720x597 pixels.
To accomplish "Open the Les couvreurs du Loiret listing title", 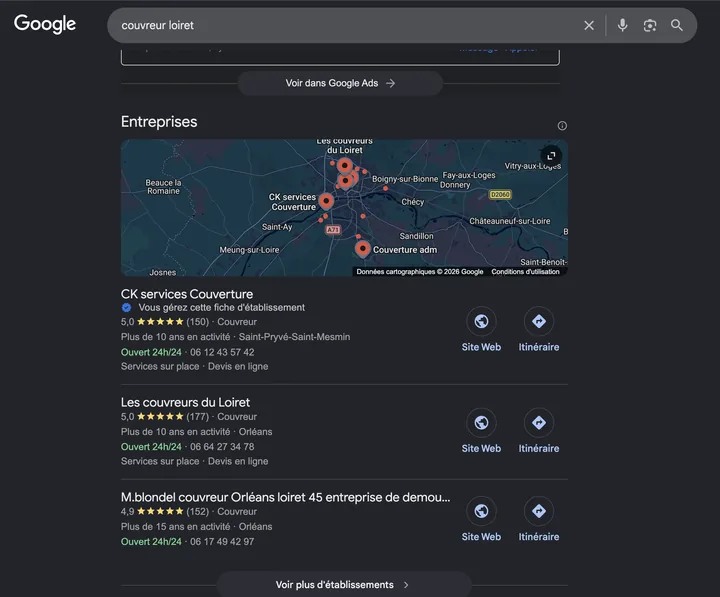I will click(x=185, y=402).
